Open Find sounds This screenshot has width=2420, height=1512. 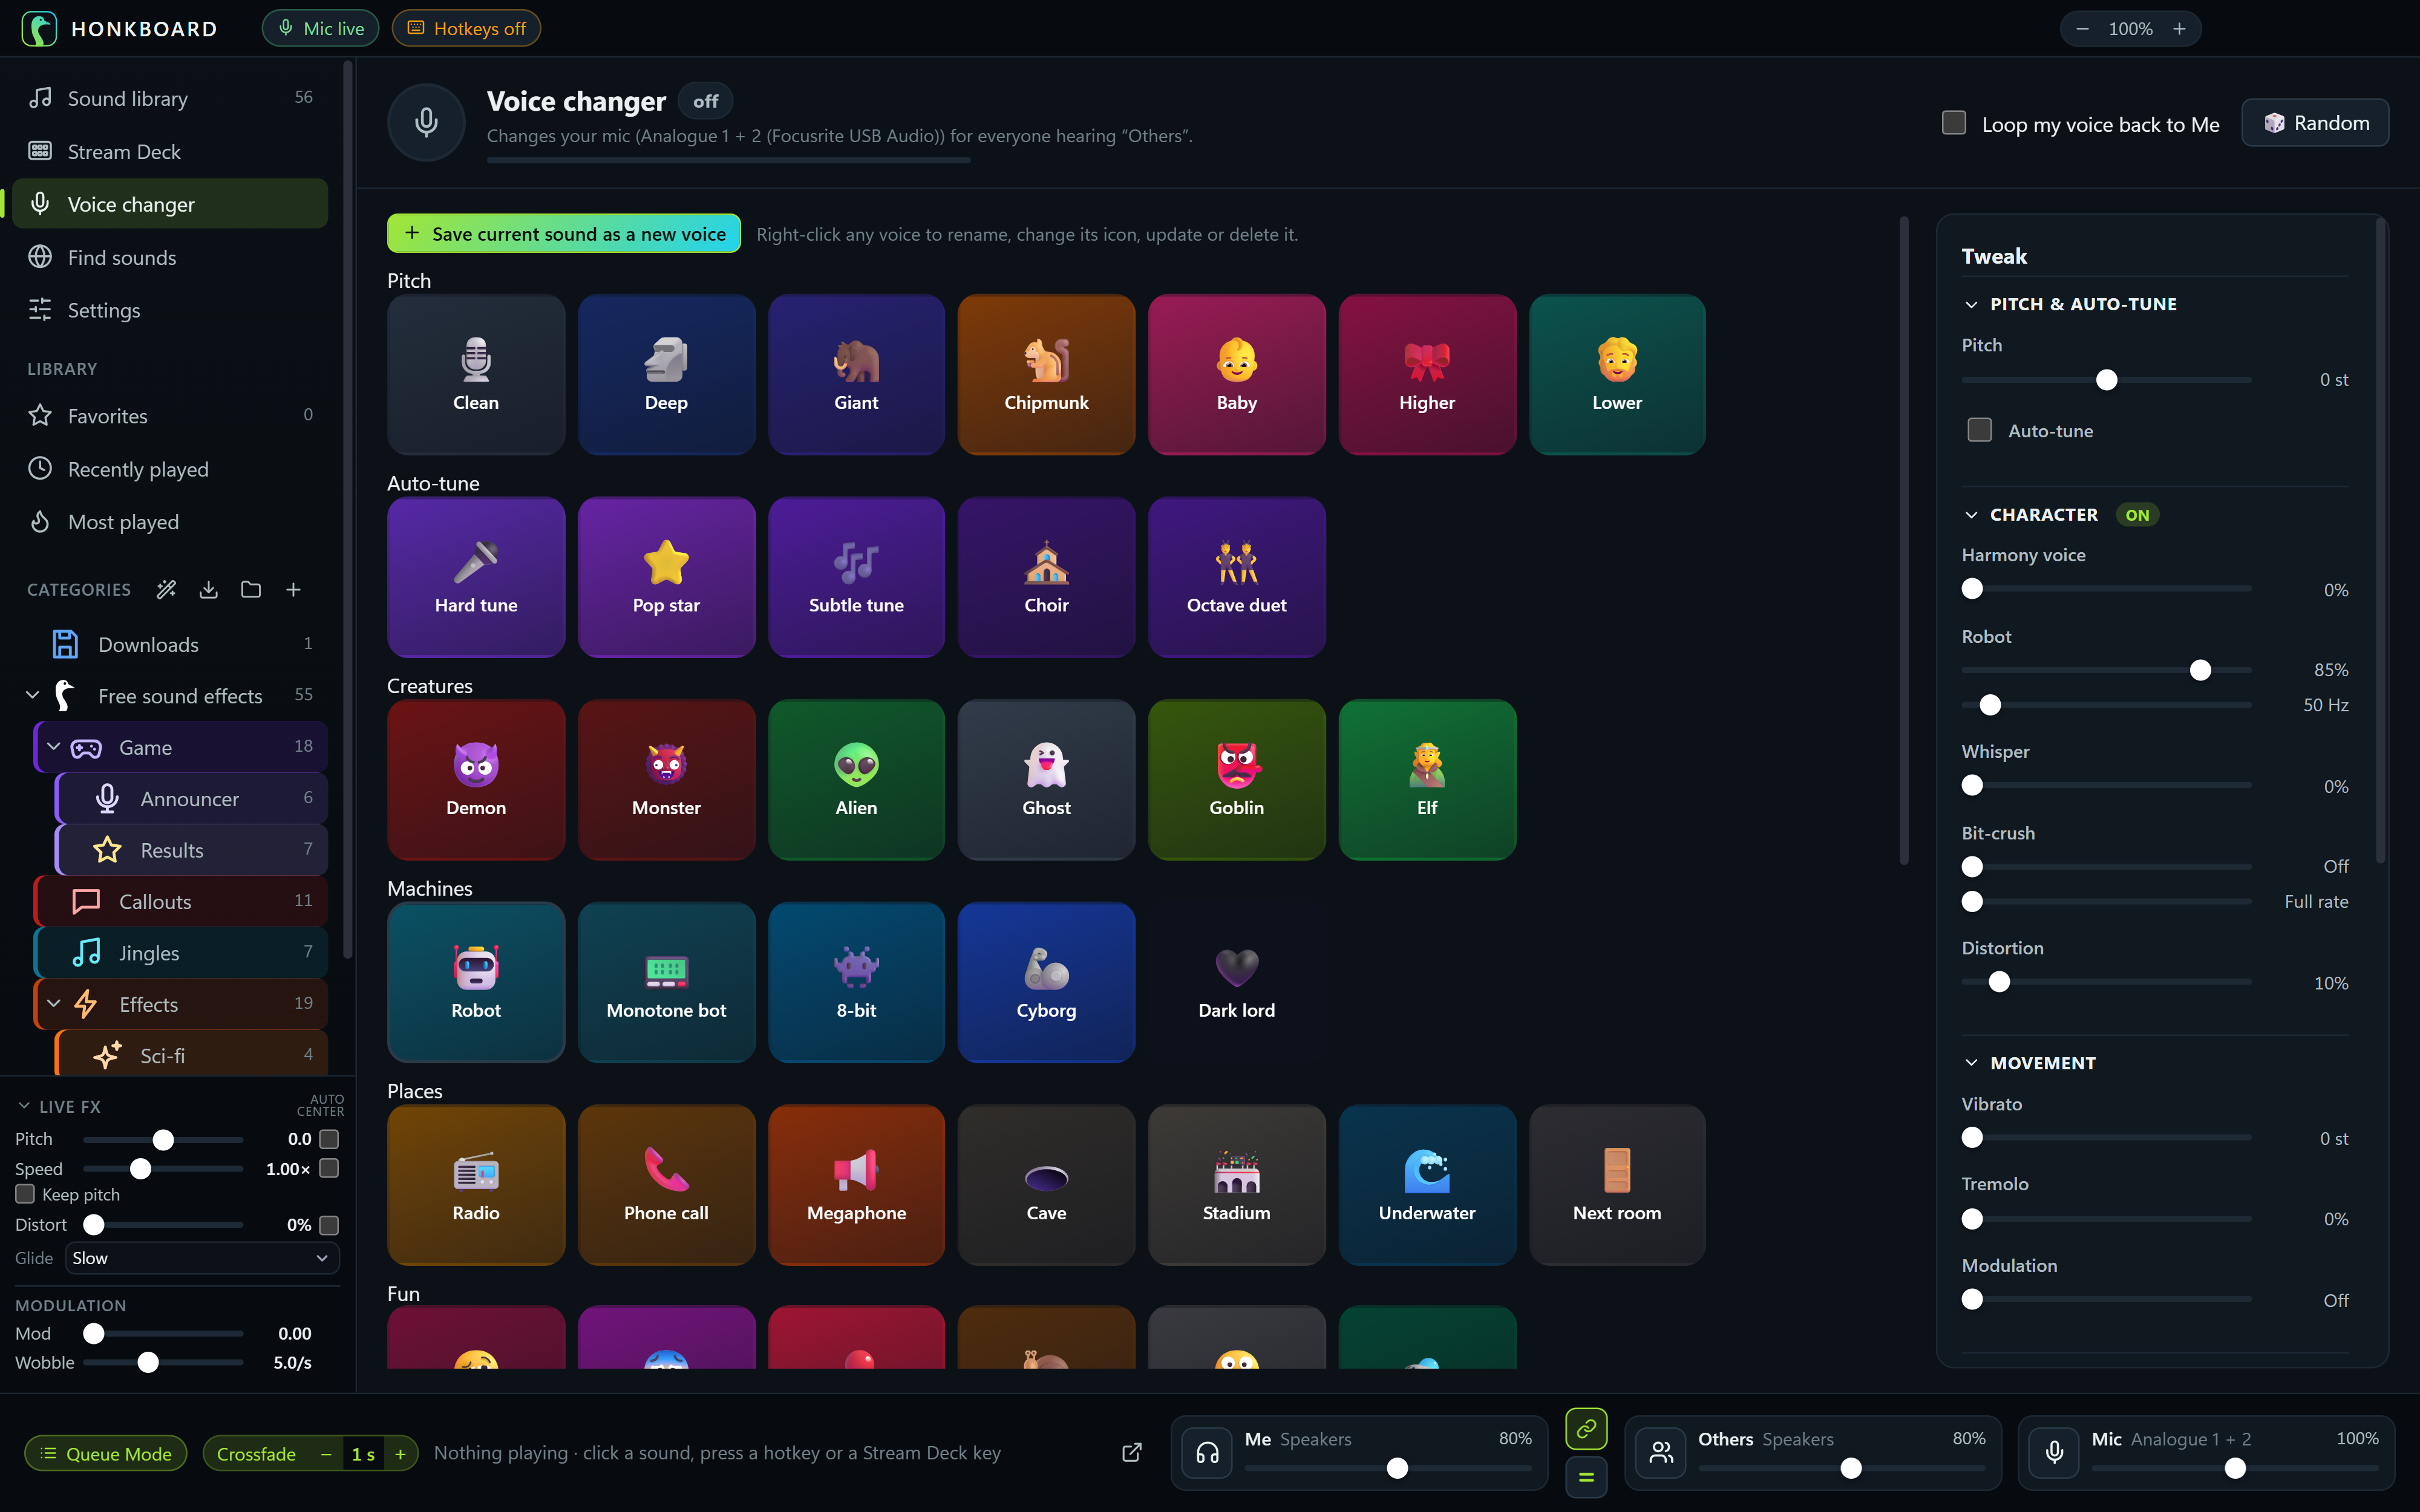click(x=170, y=257)
